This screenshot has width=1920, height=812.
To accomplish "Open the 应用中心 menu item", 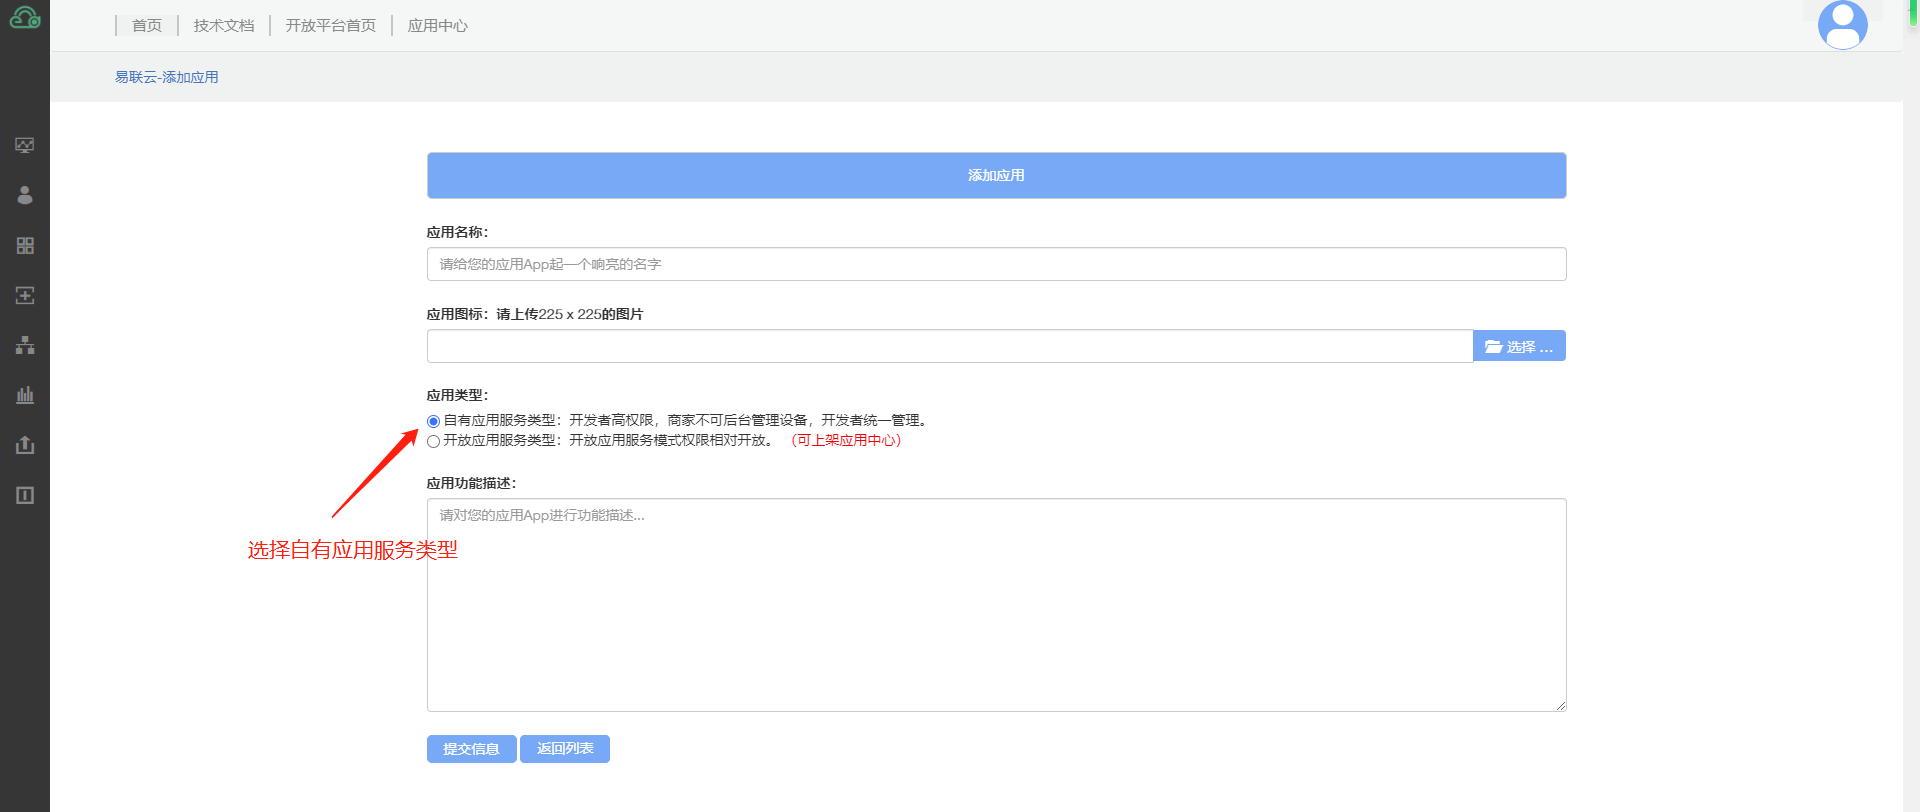I will point(437,26).
